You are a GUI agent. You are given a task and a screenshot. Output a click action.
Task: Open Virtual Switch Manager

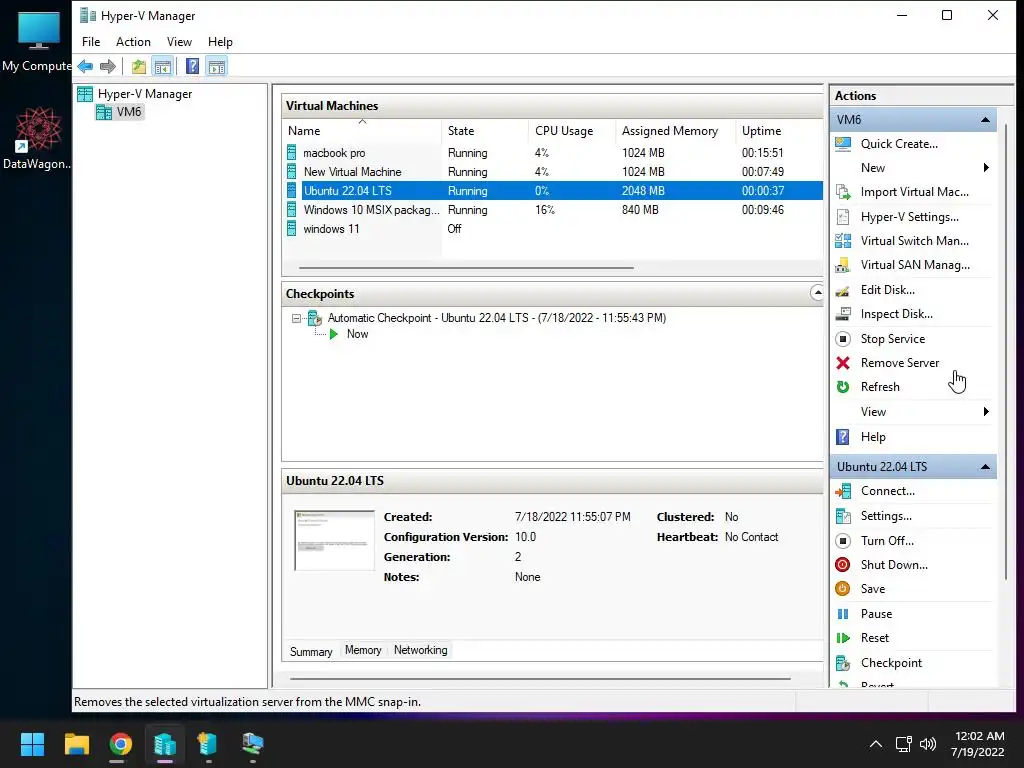click(914, 241)
